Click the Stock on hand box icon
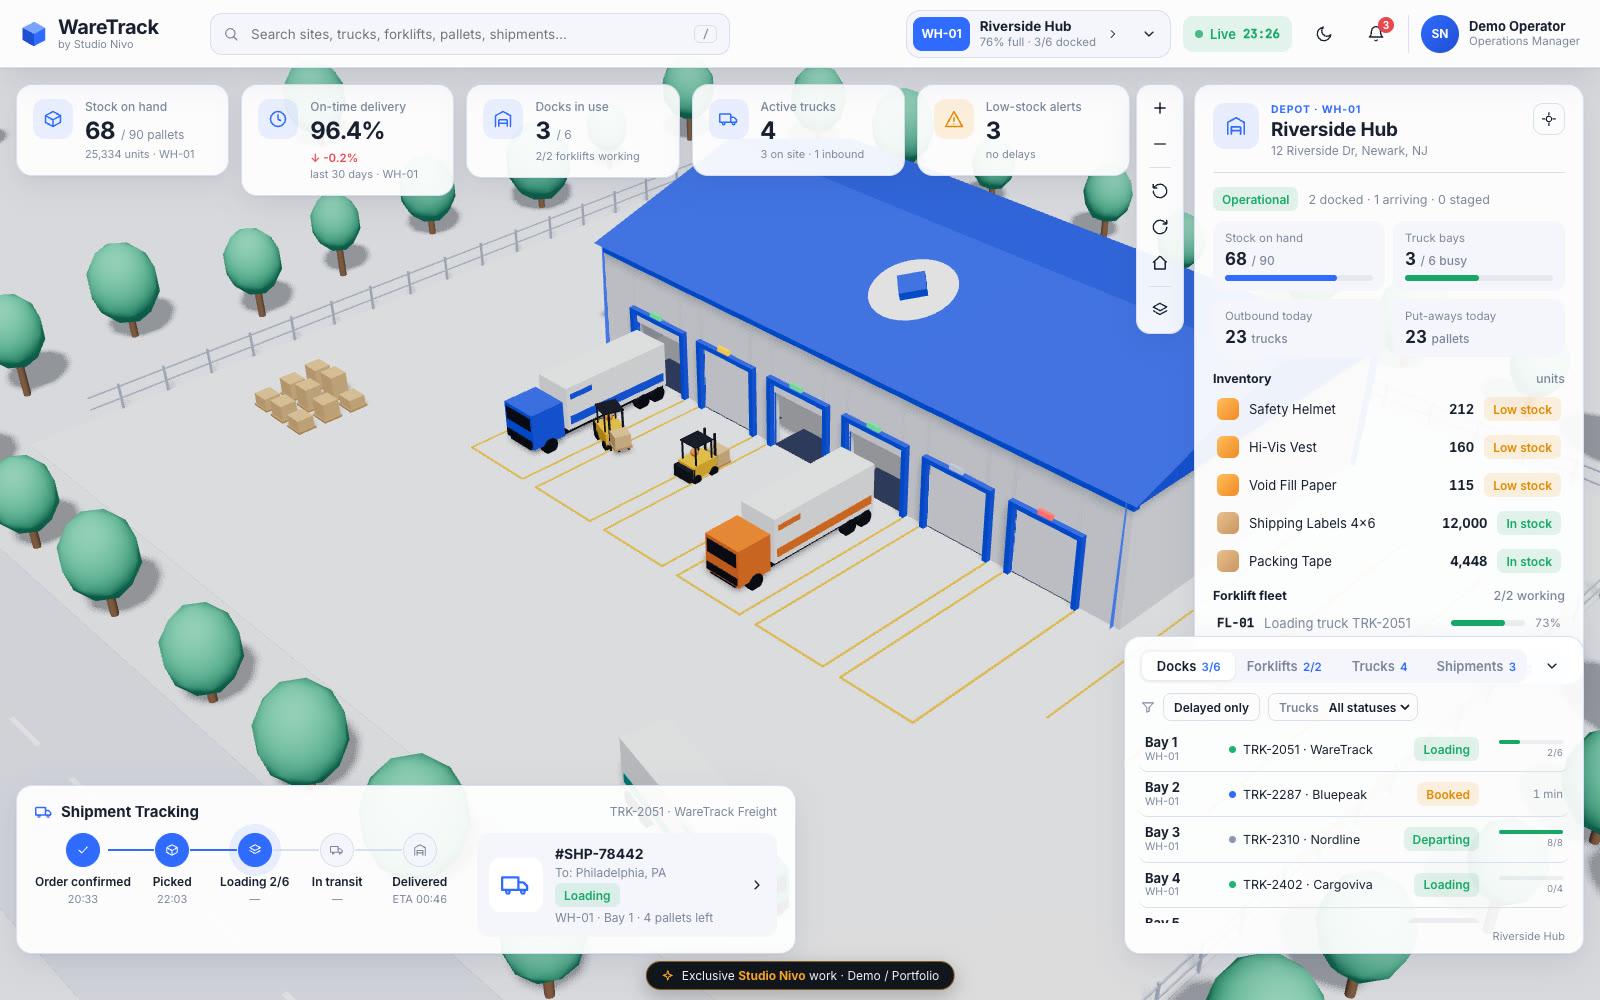 pos(53,119)
